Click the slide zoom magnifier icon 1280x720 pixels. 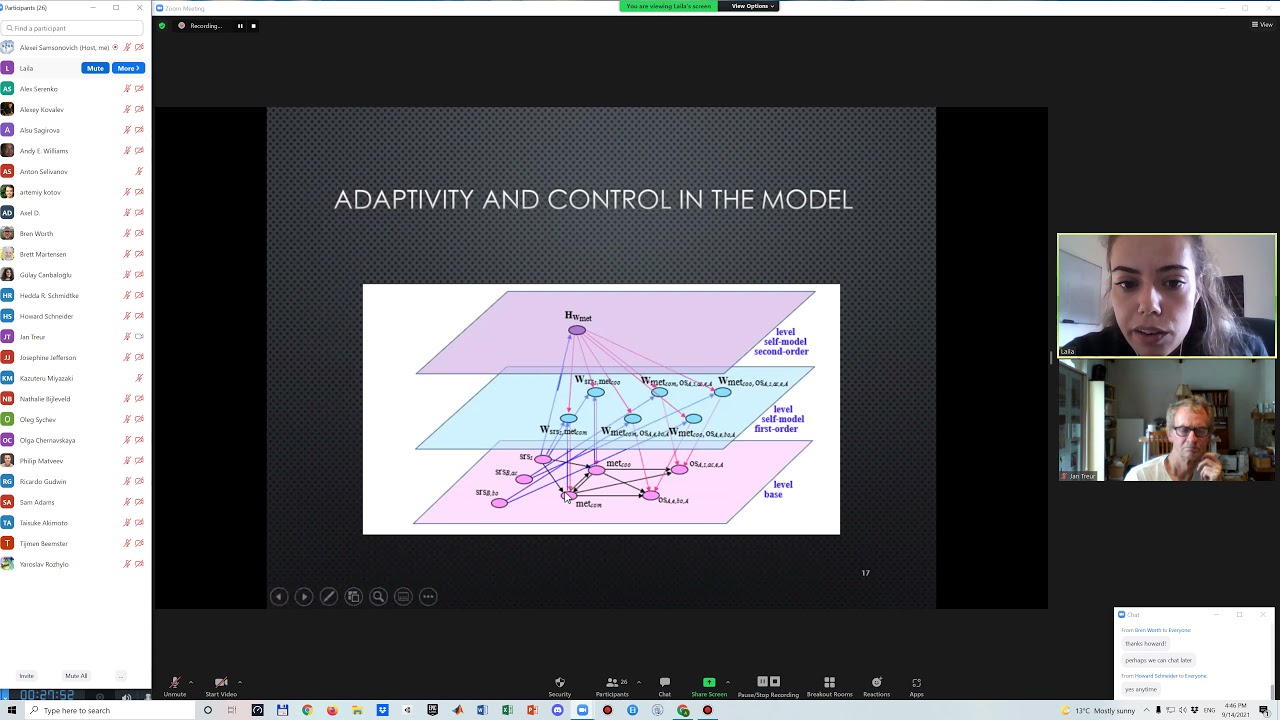379,597
